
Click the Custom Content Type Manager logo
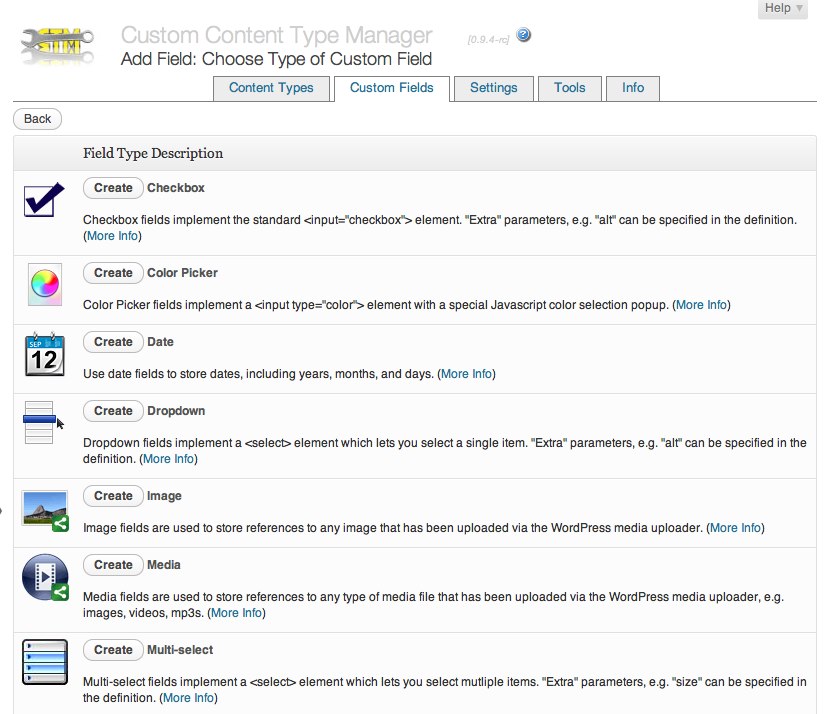pyautogui.click(x=57, y=46)
